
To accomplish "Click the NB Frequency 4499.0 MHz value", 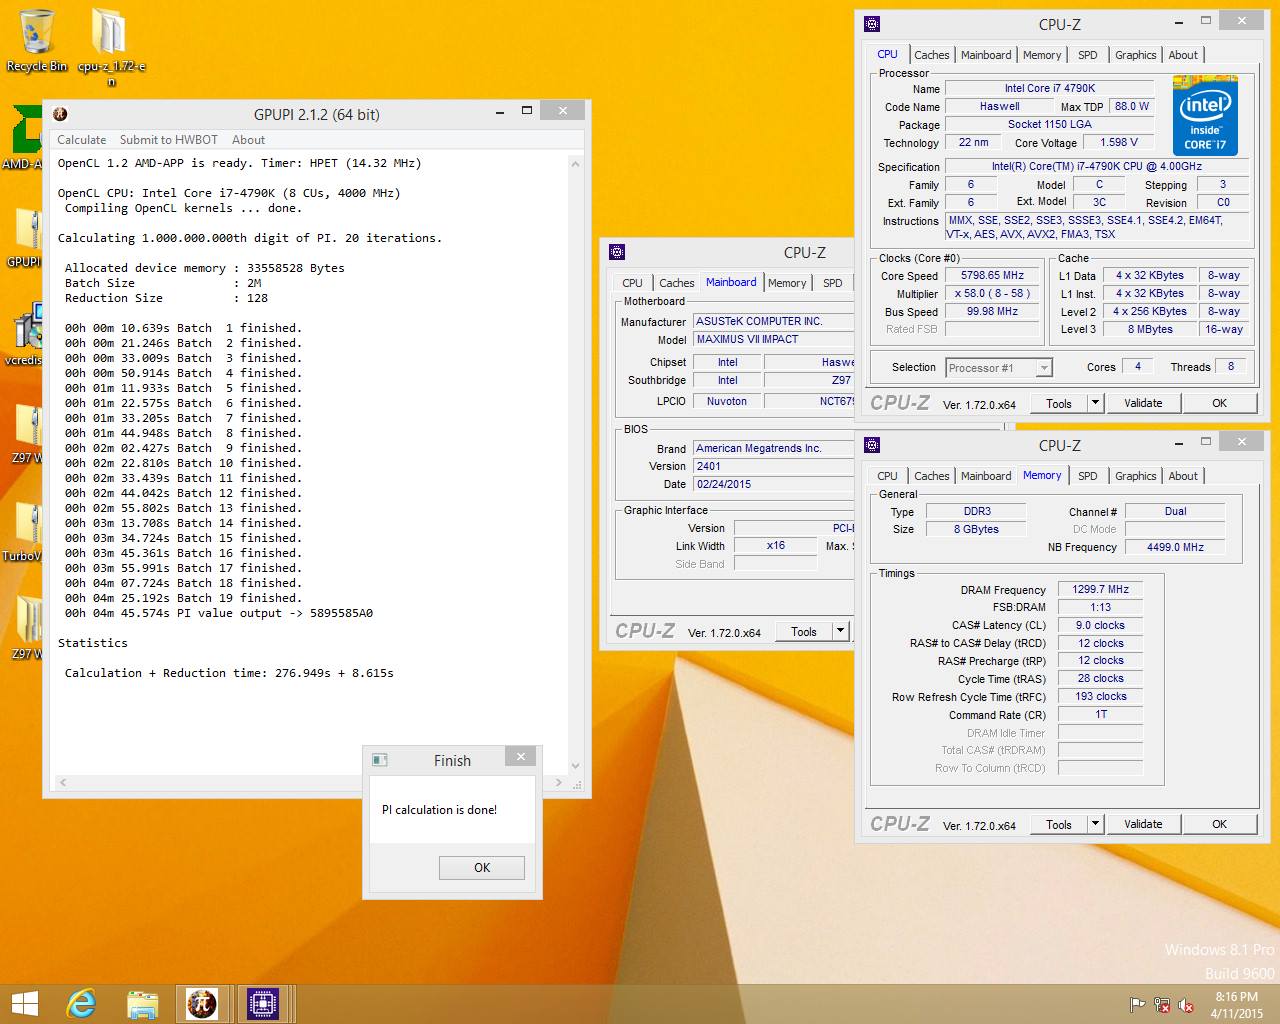I will pos(1175,547).
